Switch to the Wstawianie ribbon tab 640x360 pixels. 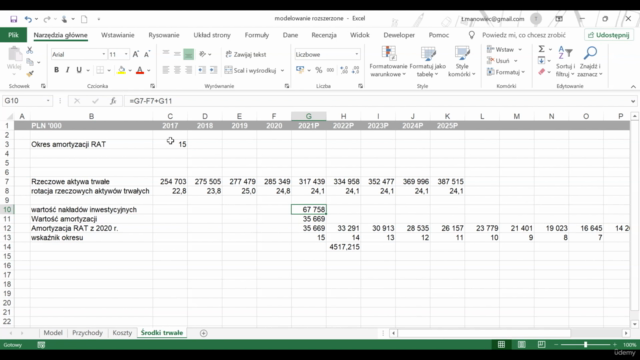[x=118, y=35]
